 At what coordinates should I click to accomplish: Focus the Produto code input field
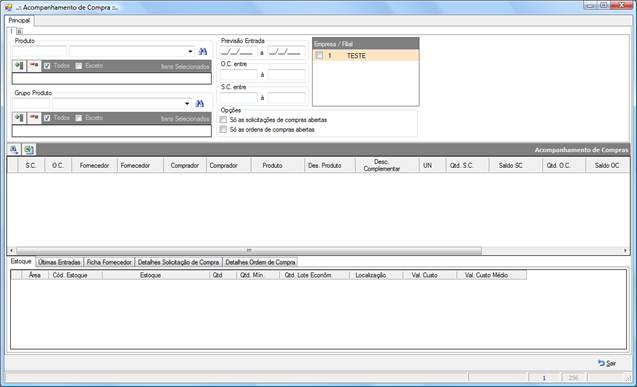point(39,52)
